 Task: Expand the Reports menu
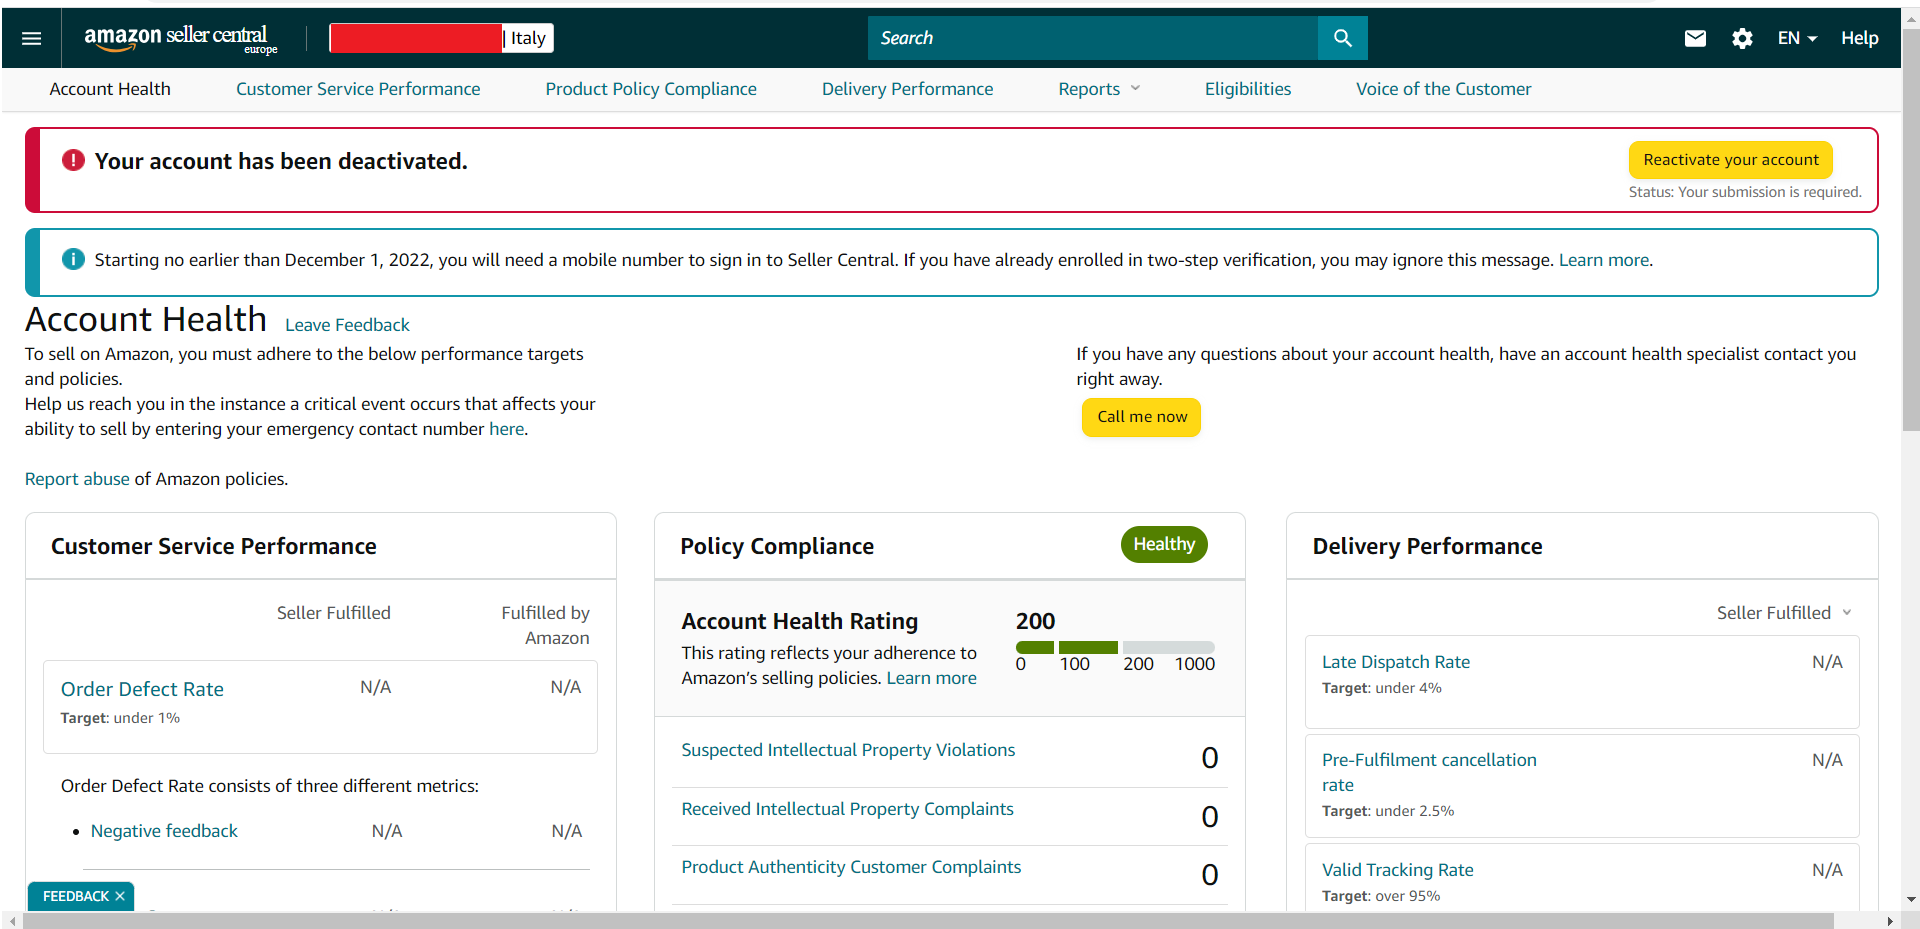click(1099, 89)
